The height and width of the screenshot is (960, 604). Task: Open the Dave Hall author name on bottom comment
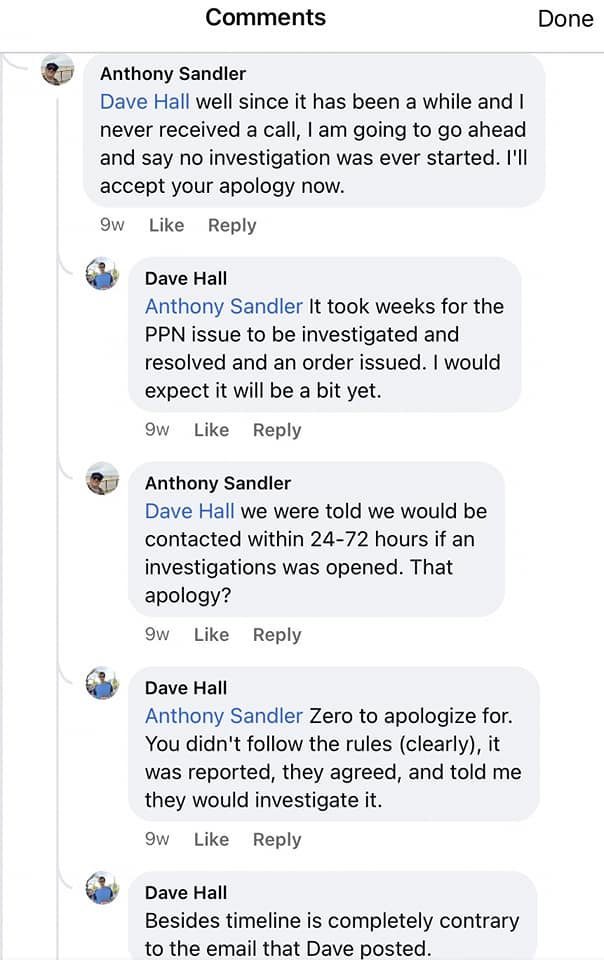point(186,892)
